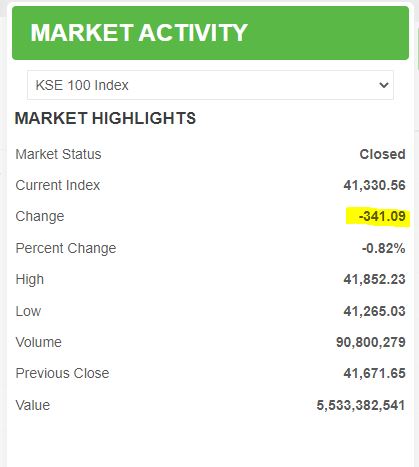The width and height of the screenshot is (419, 467).
Task: Click the traded value 5,533,382,541
Action: [x=361, y=405]
